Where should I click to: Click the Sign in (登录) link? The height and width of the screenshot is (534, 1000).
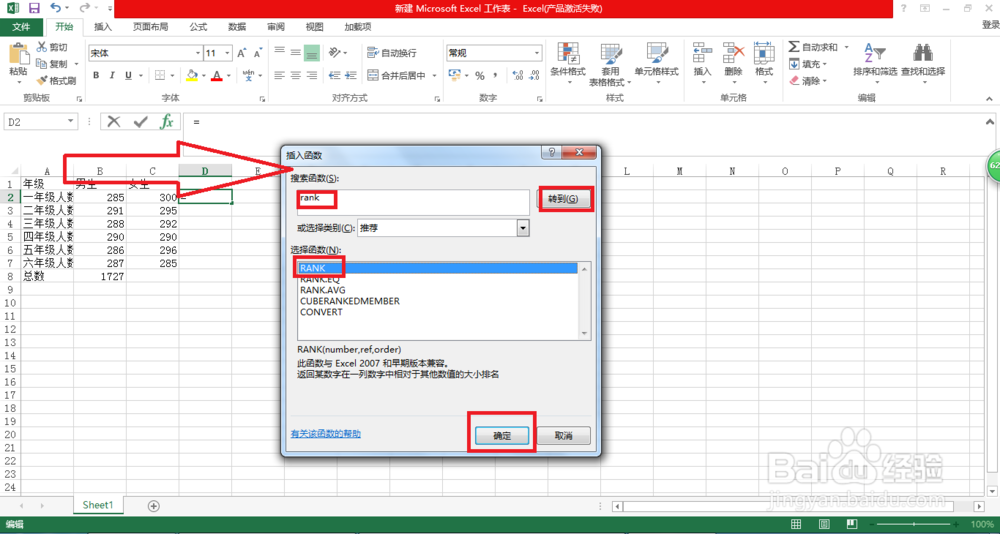pyautogui.click(x=990, y=24)
